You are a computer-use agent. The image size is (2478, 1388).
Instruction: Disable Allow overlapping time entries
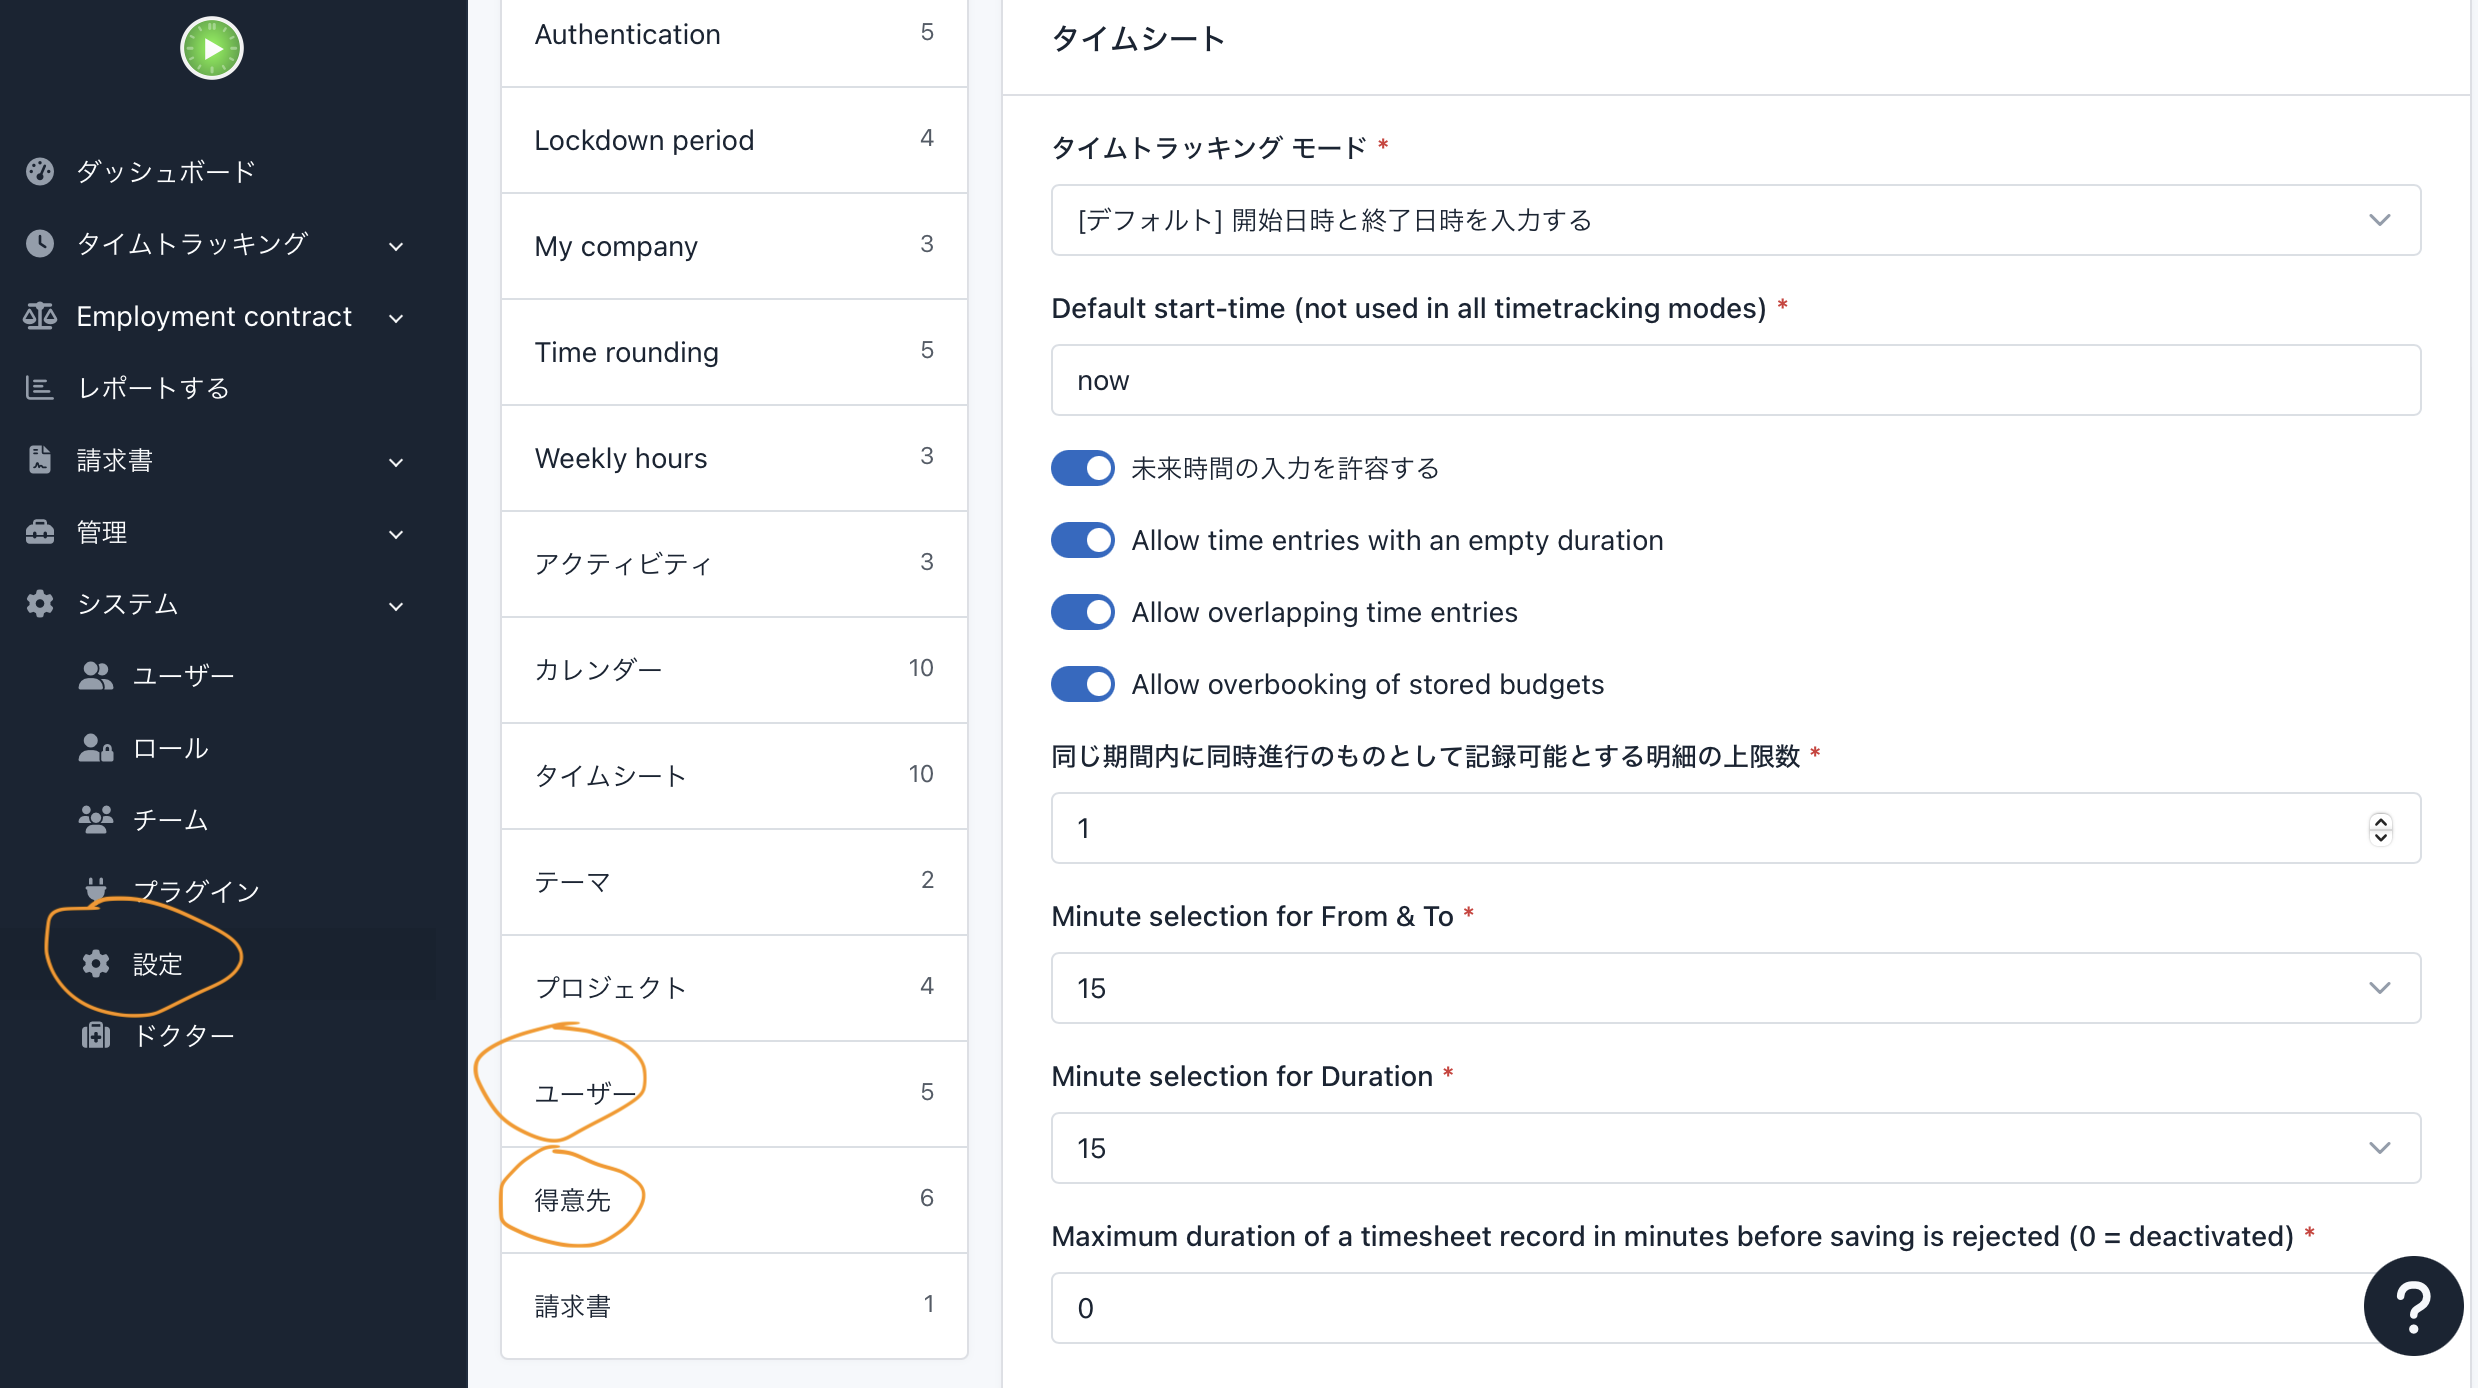(1083, 612)
